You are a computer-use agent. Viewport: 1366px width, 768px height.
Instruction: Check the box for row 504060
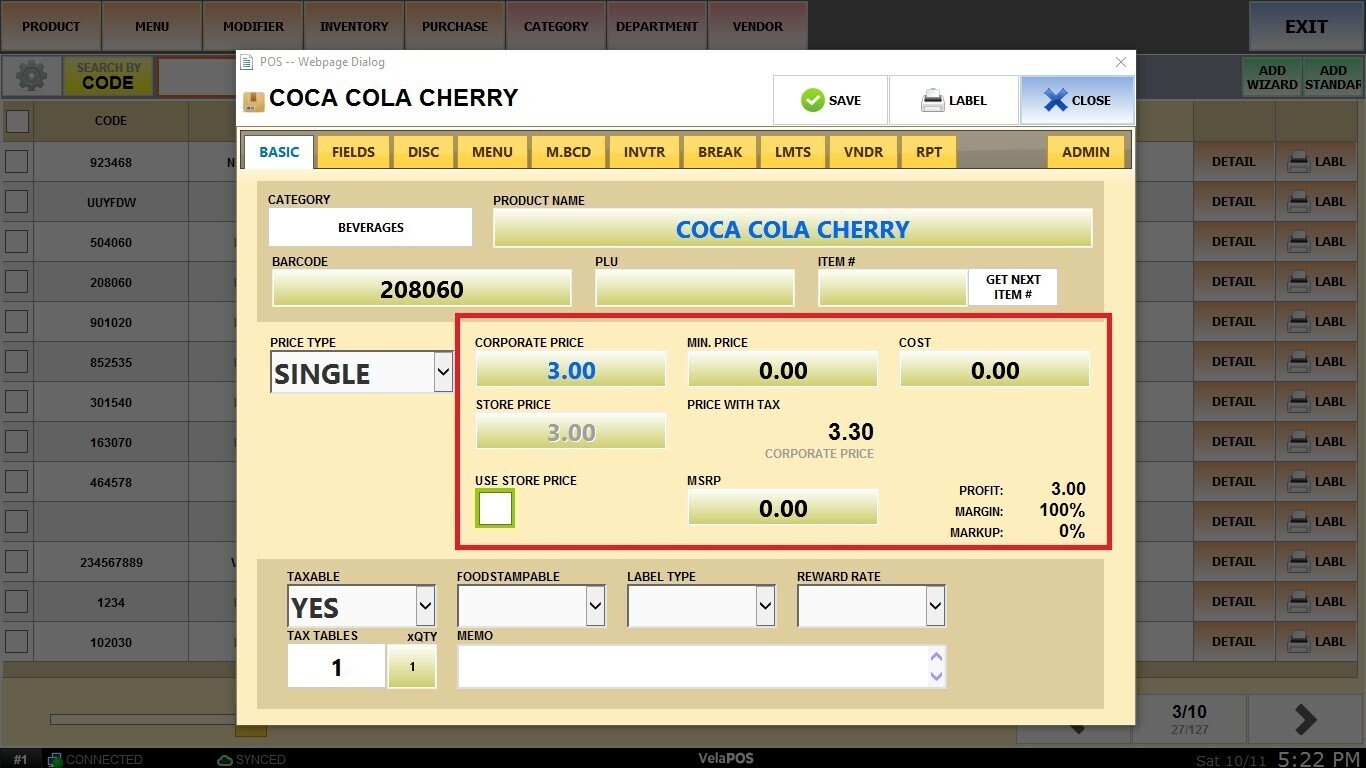17,242
